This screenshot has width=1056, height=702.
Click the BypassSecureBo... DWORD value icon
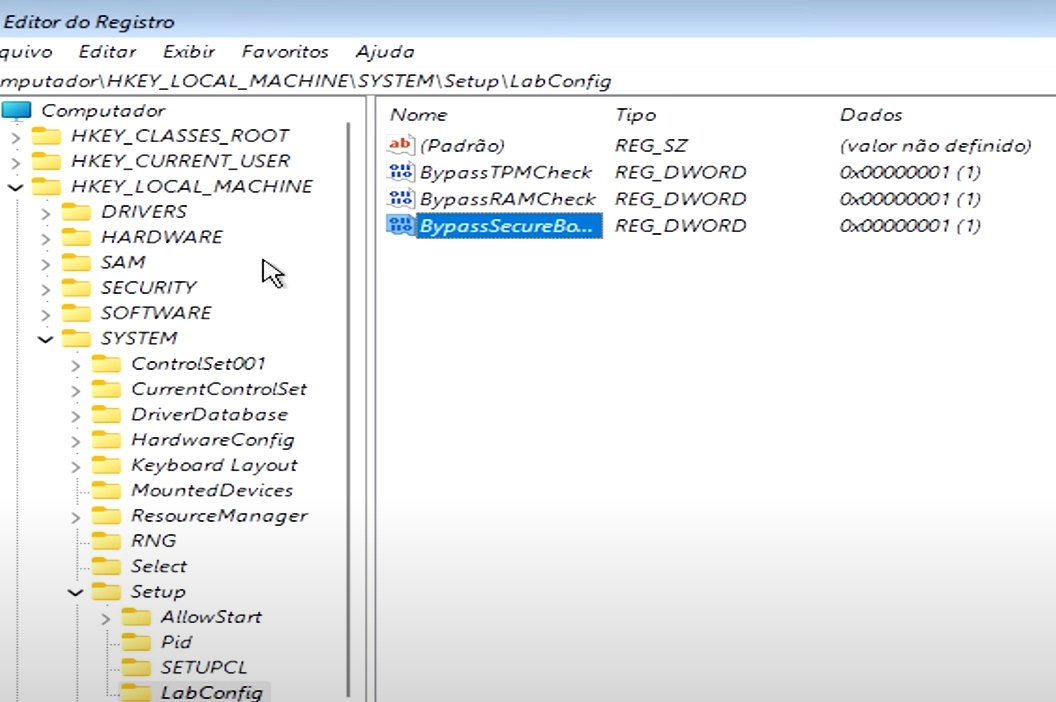coord(400,225)
